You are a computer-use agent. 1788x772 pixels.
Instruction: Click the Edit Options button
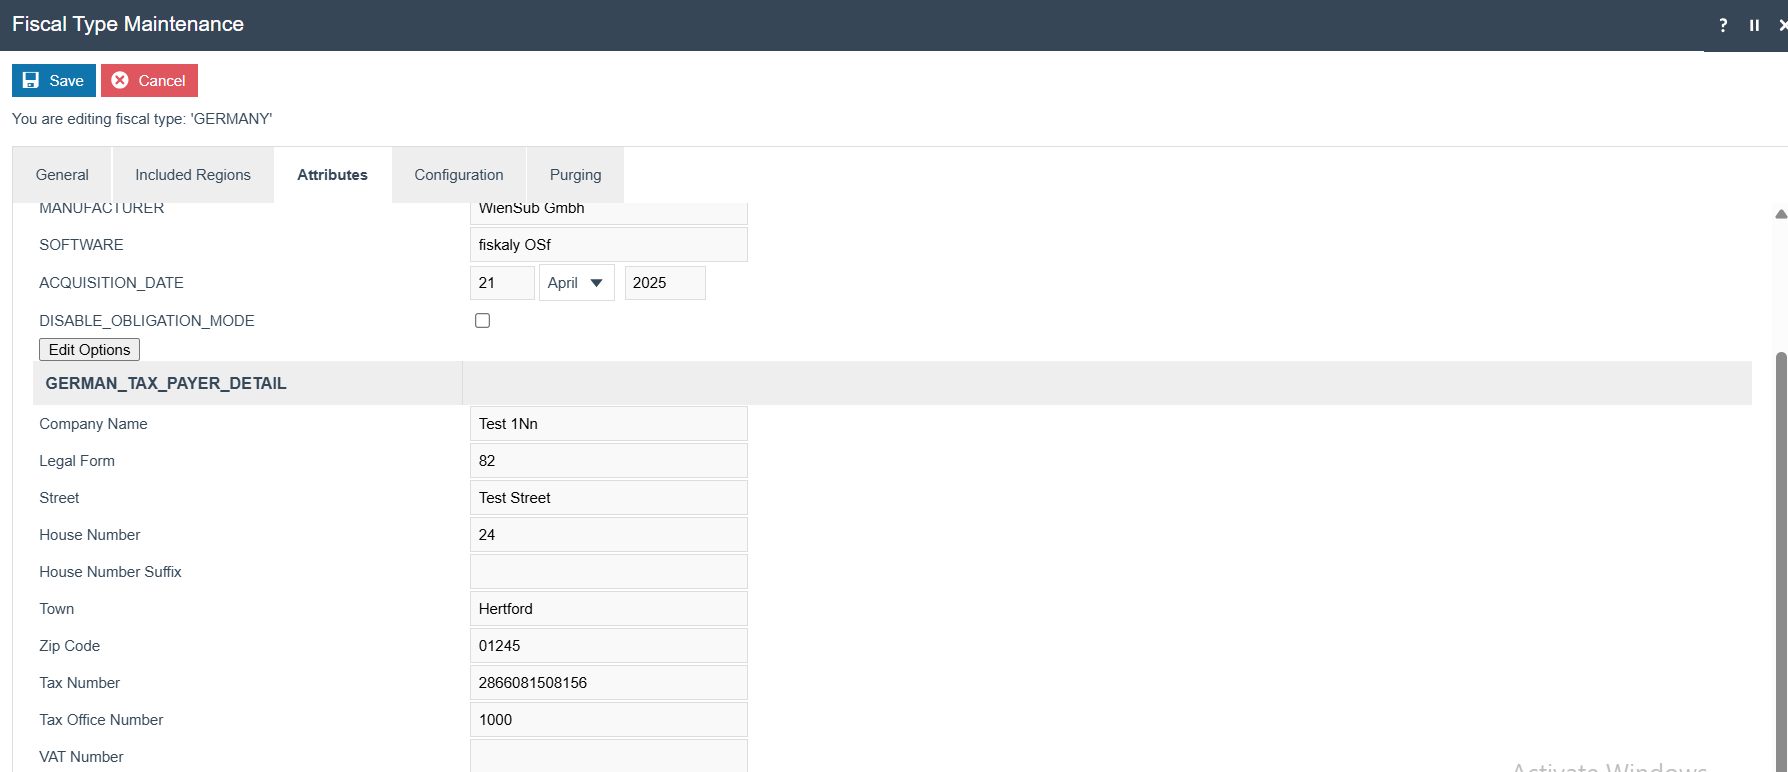[89, 350]
